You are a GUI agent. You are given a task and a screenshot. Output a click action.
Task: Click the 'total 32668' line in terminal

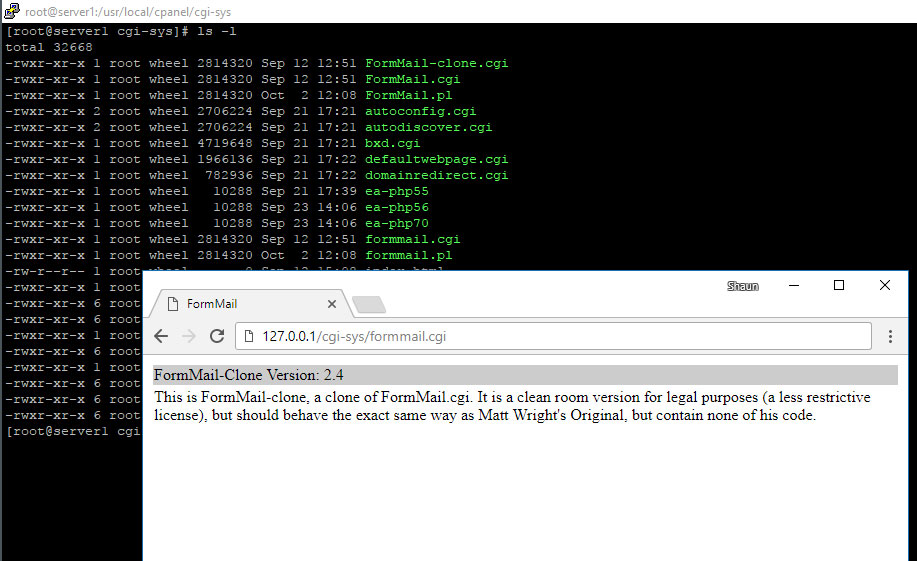[x=49, y=47]
